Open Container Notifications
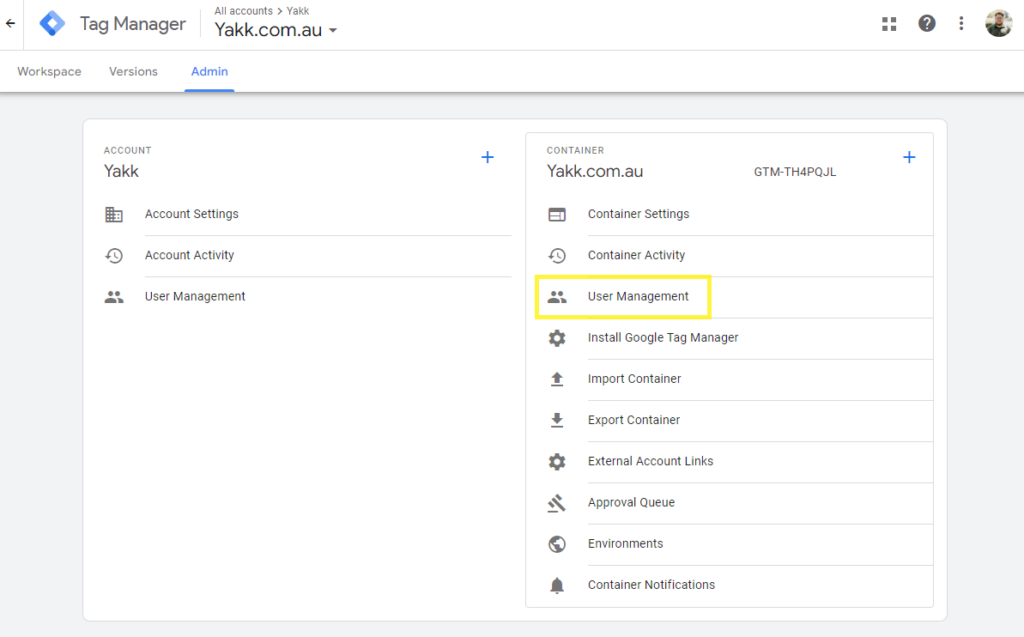Screen dimensions: 1024x637 coord(651,585)
